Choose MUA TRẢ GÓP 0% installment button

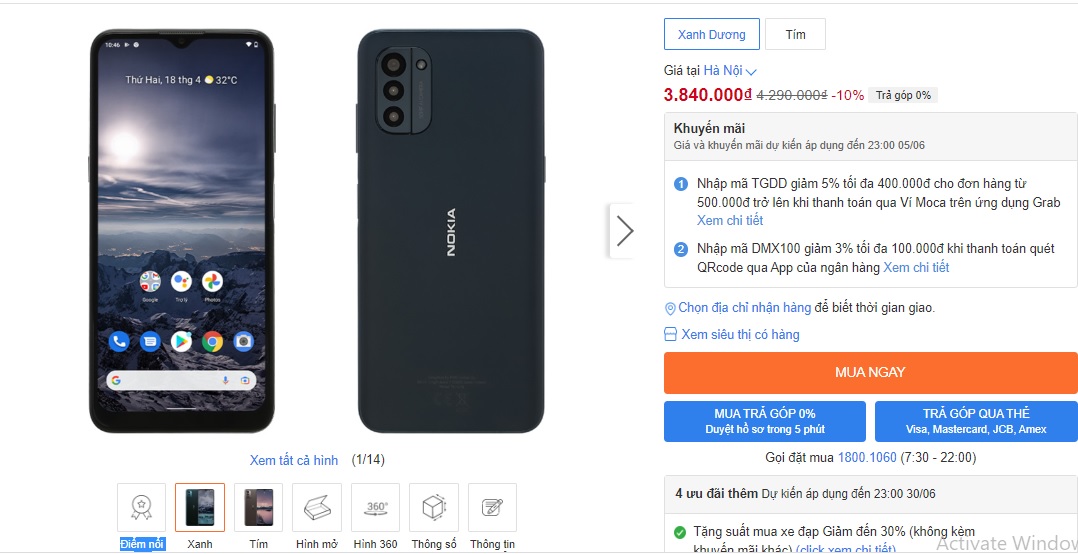point(765,421)
